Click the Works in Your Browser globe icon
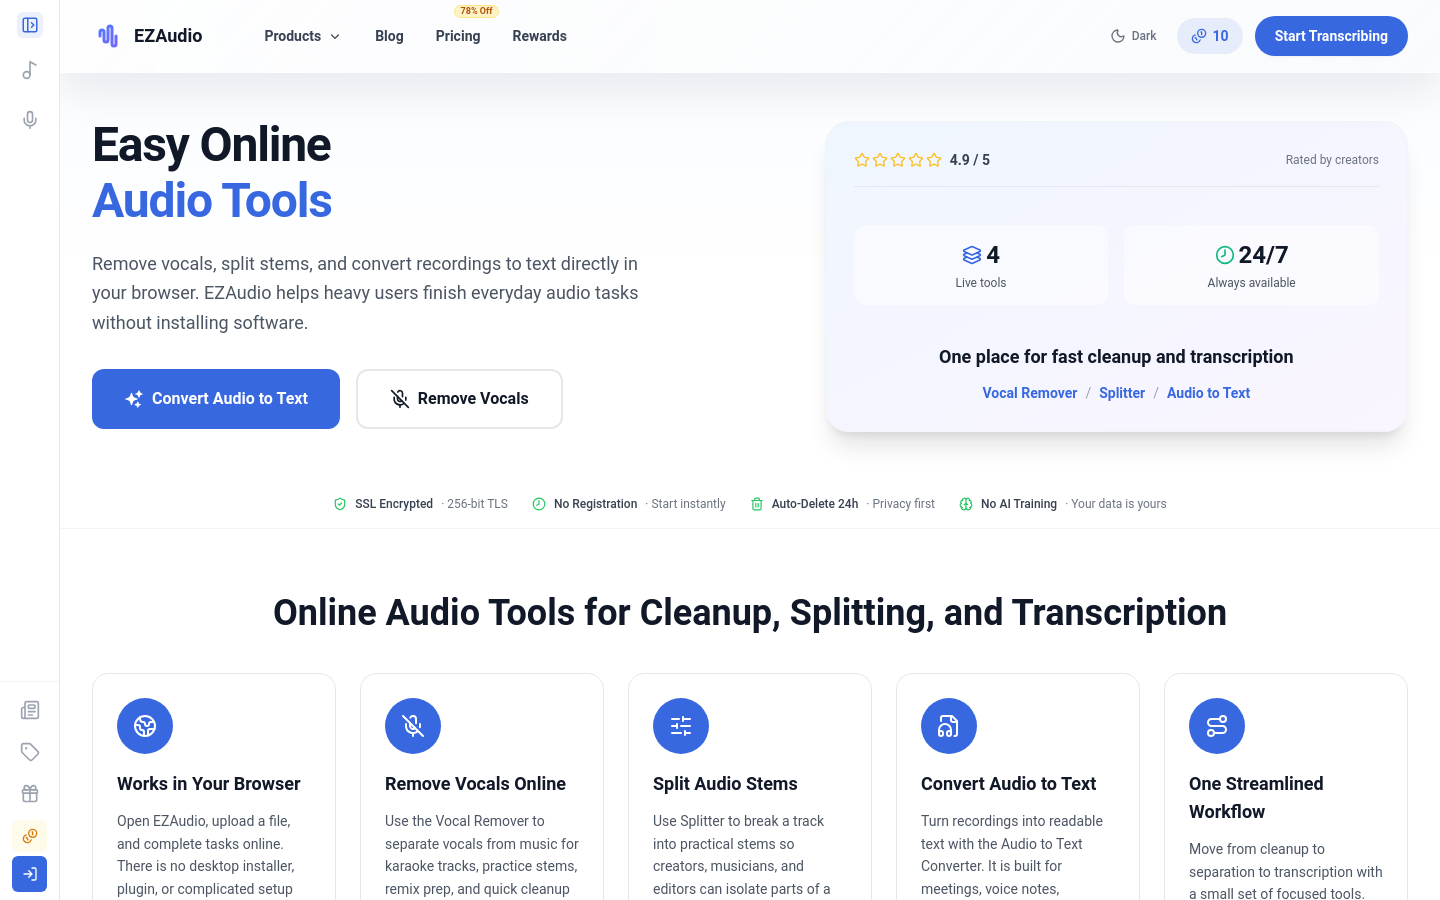Screen dimensions: 1440x900 (145, 726)
